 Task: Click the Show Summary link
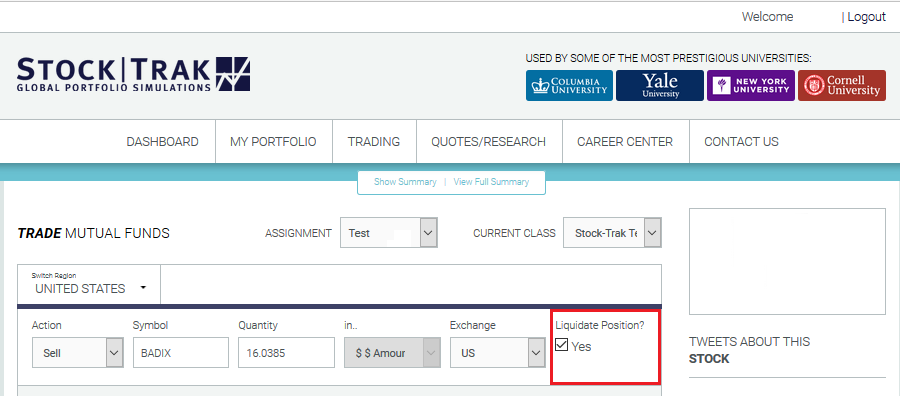click(x=405, y=182)
